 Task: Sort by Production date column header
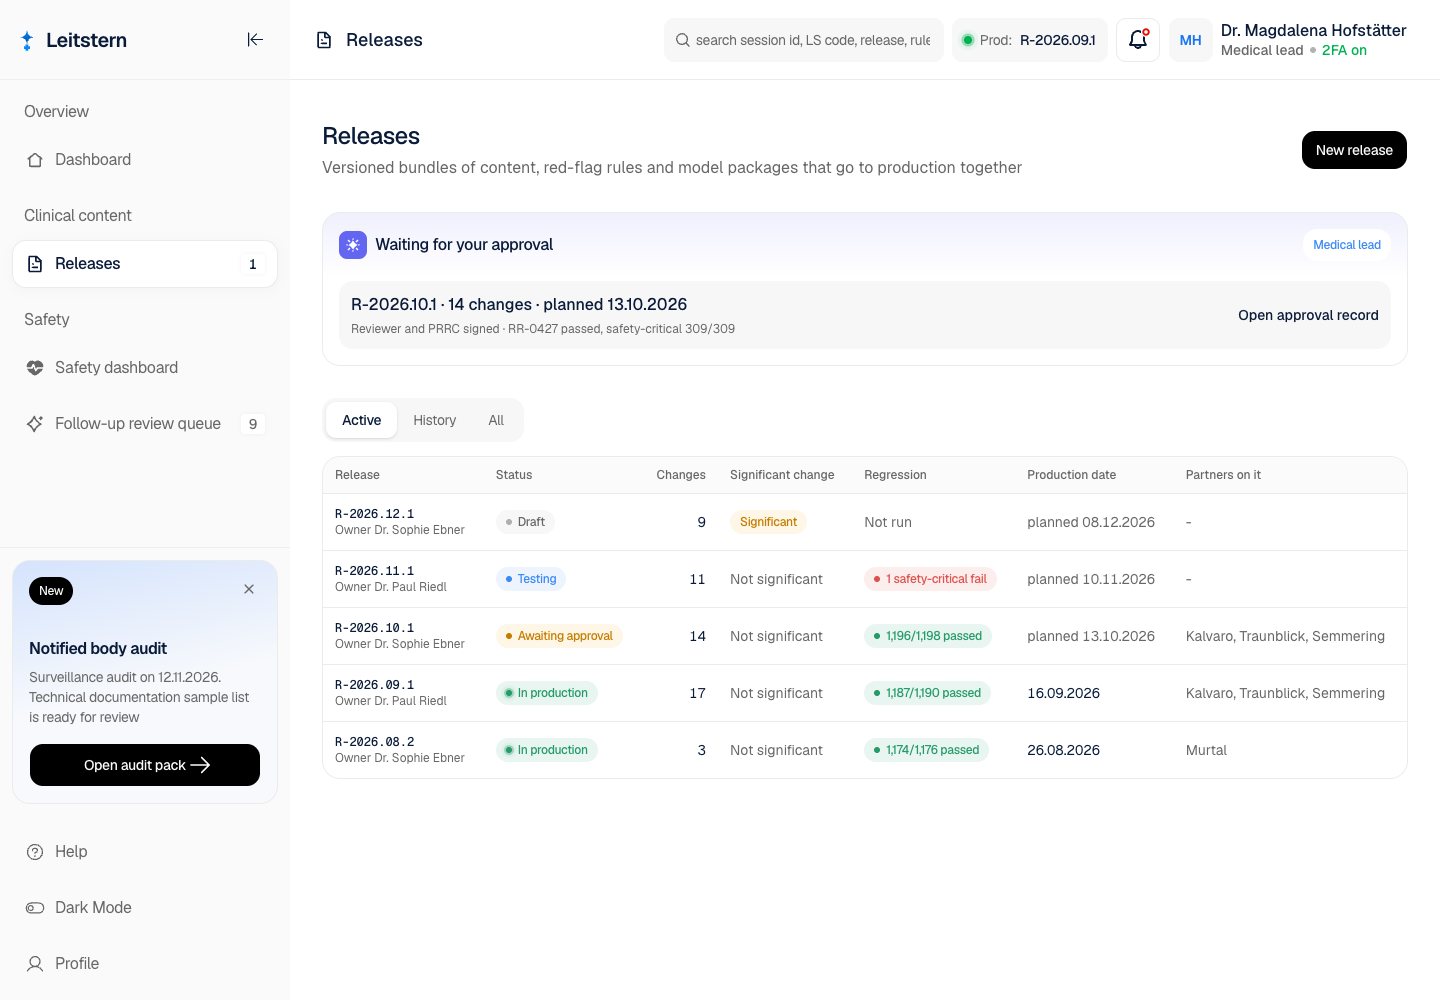(1071, 475)
